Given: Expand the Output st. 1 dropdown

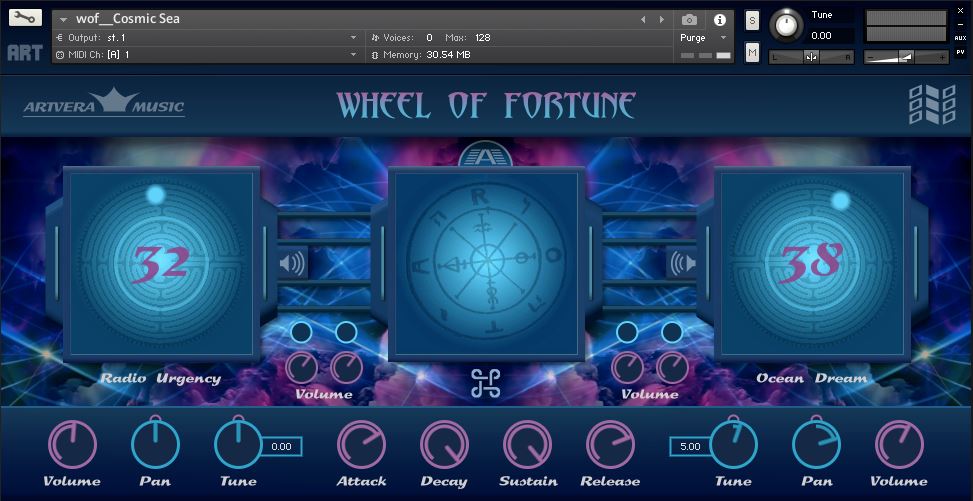Looking at the screenshot, I should coord(354,38).
